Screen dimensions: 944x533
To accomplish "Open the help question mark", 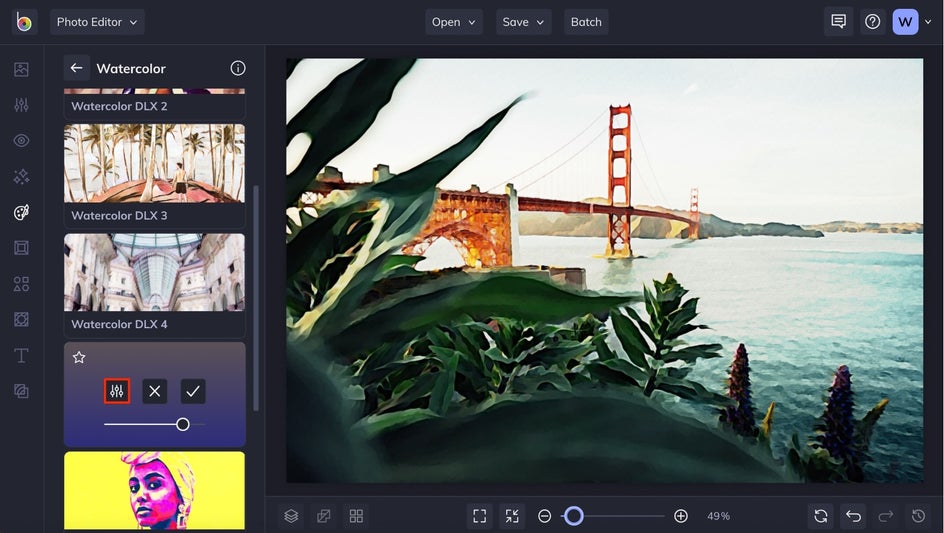I will (872, 22).
